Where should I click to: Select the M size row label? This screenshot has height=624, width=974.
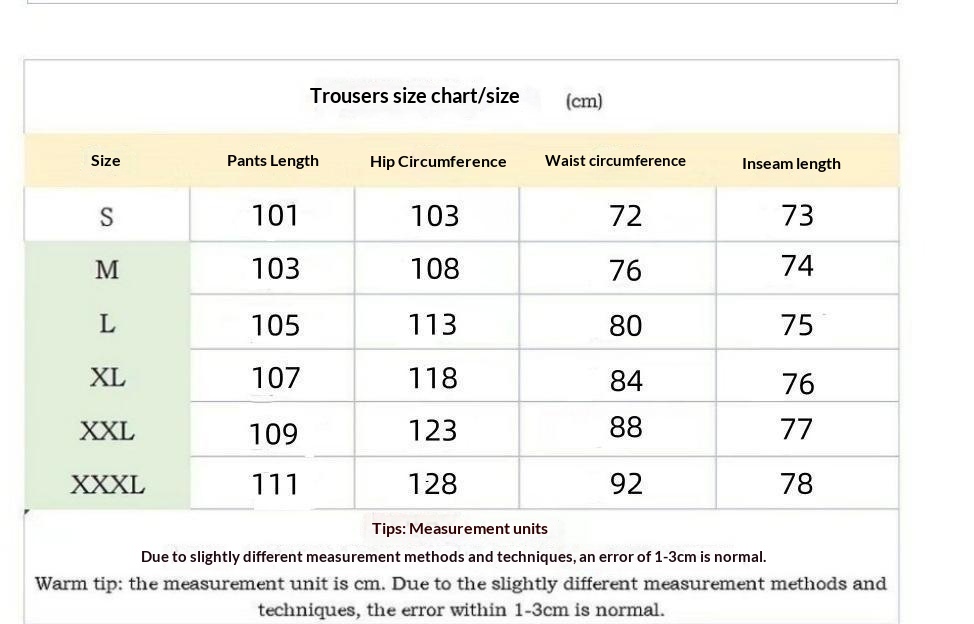pos(106,269)
